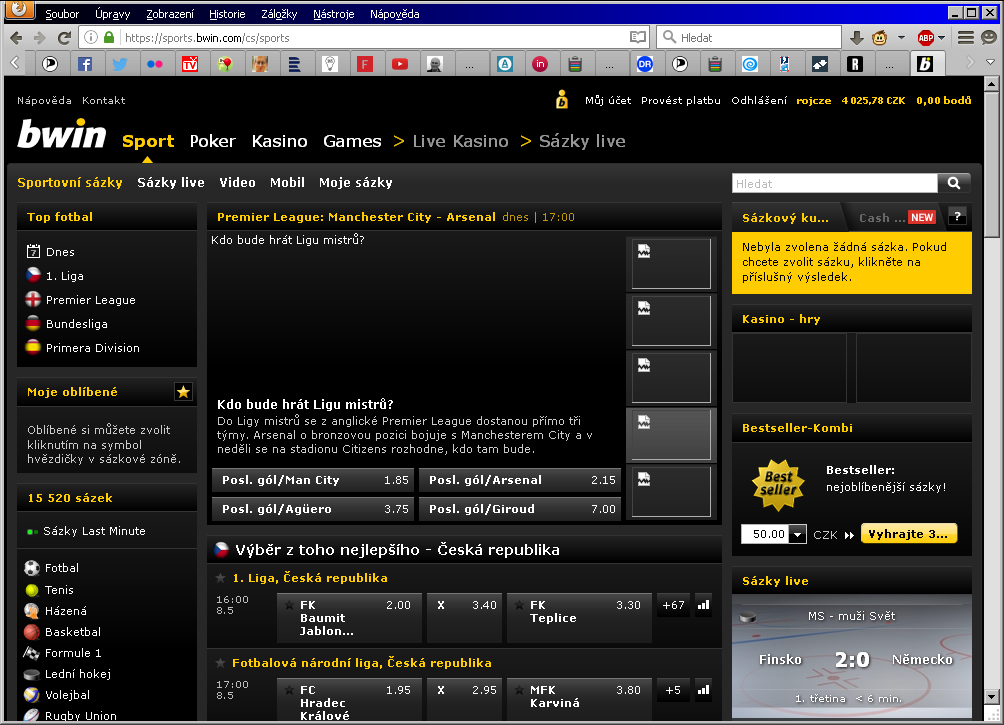Open the Flickr dots bookmark
The height and width of the screenshot is (725, 1004).
coord(155,63)
